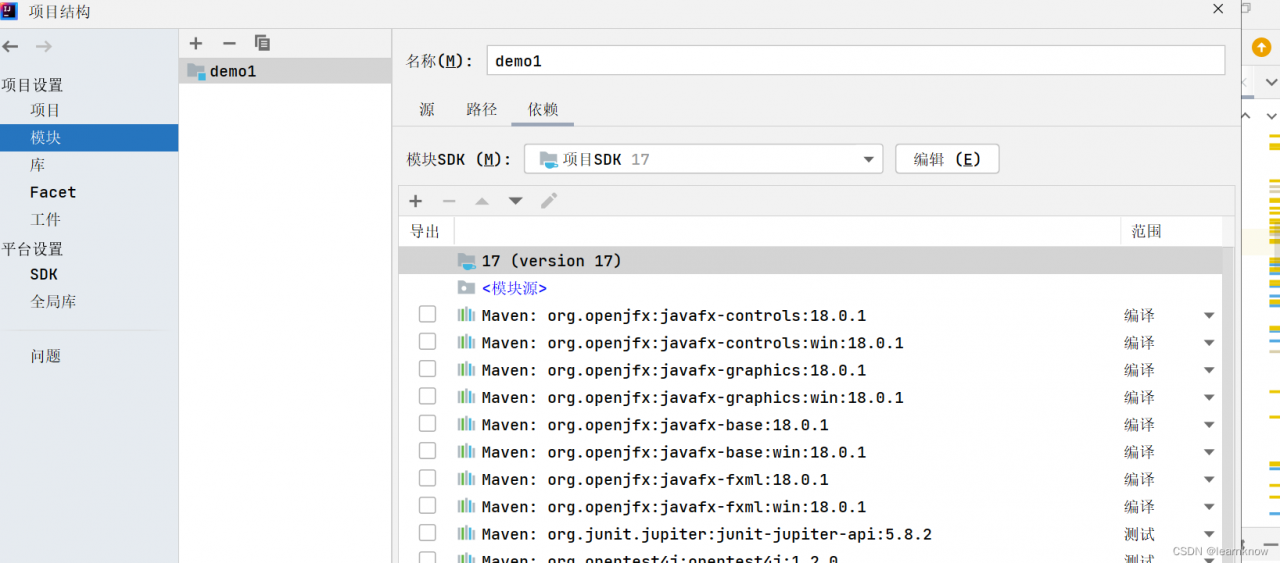Open 项目 settings in sidebar
Screen dimensions: 1280x563
tap(45, 110)
